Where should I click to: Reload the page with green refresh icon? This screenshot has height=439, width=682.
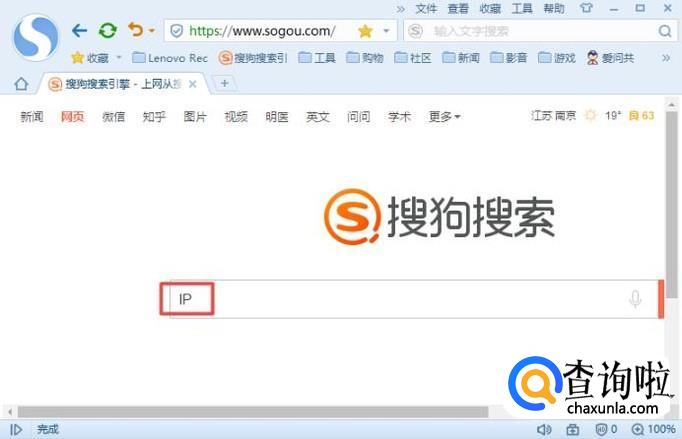pos(107,30)
